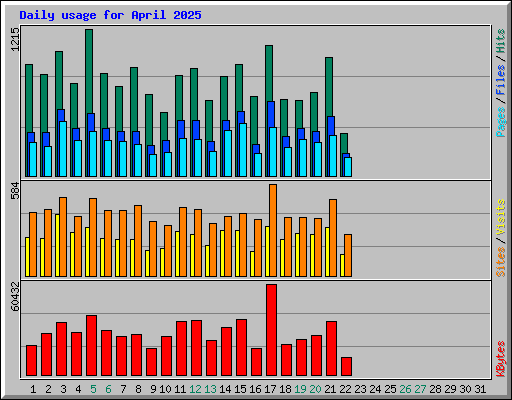
Task: Click the 60432 KBytes scale label
Action: click(x=15, y=296)
